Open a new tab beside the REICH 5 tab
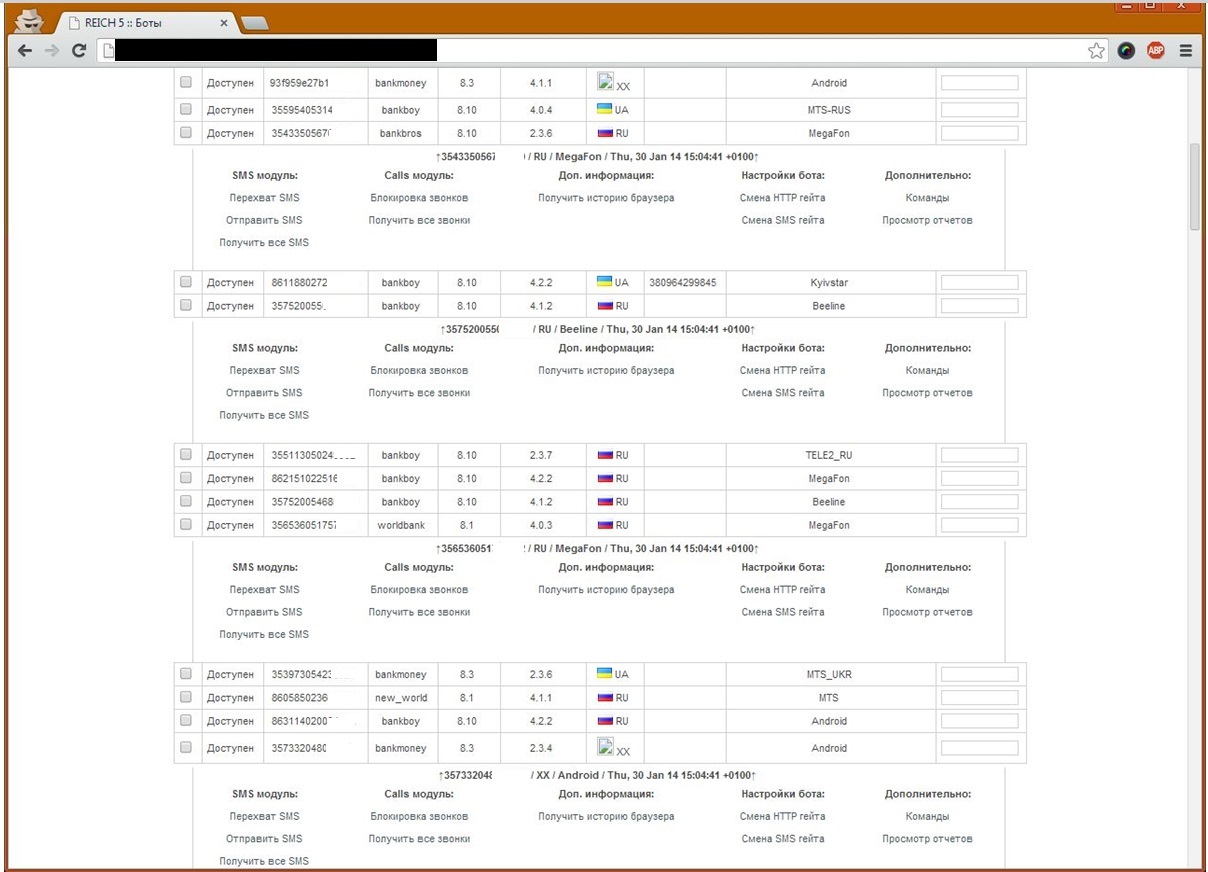The image size is (1208, 872). (255, 23)
